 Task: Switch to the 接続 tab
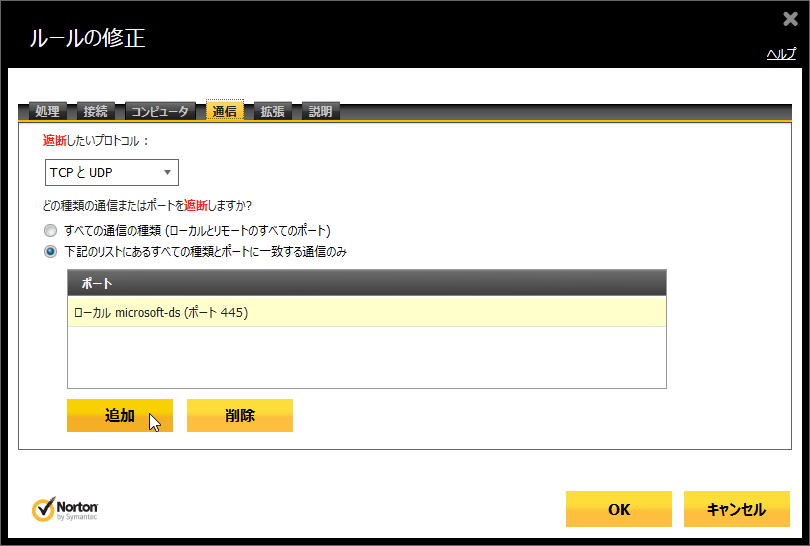[x=97, y=111]
